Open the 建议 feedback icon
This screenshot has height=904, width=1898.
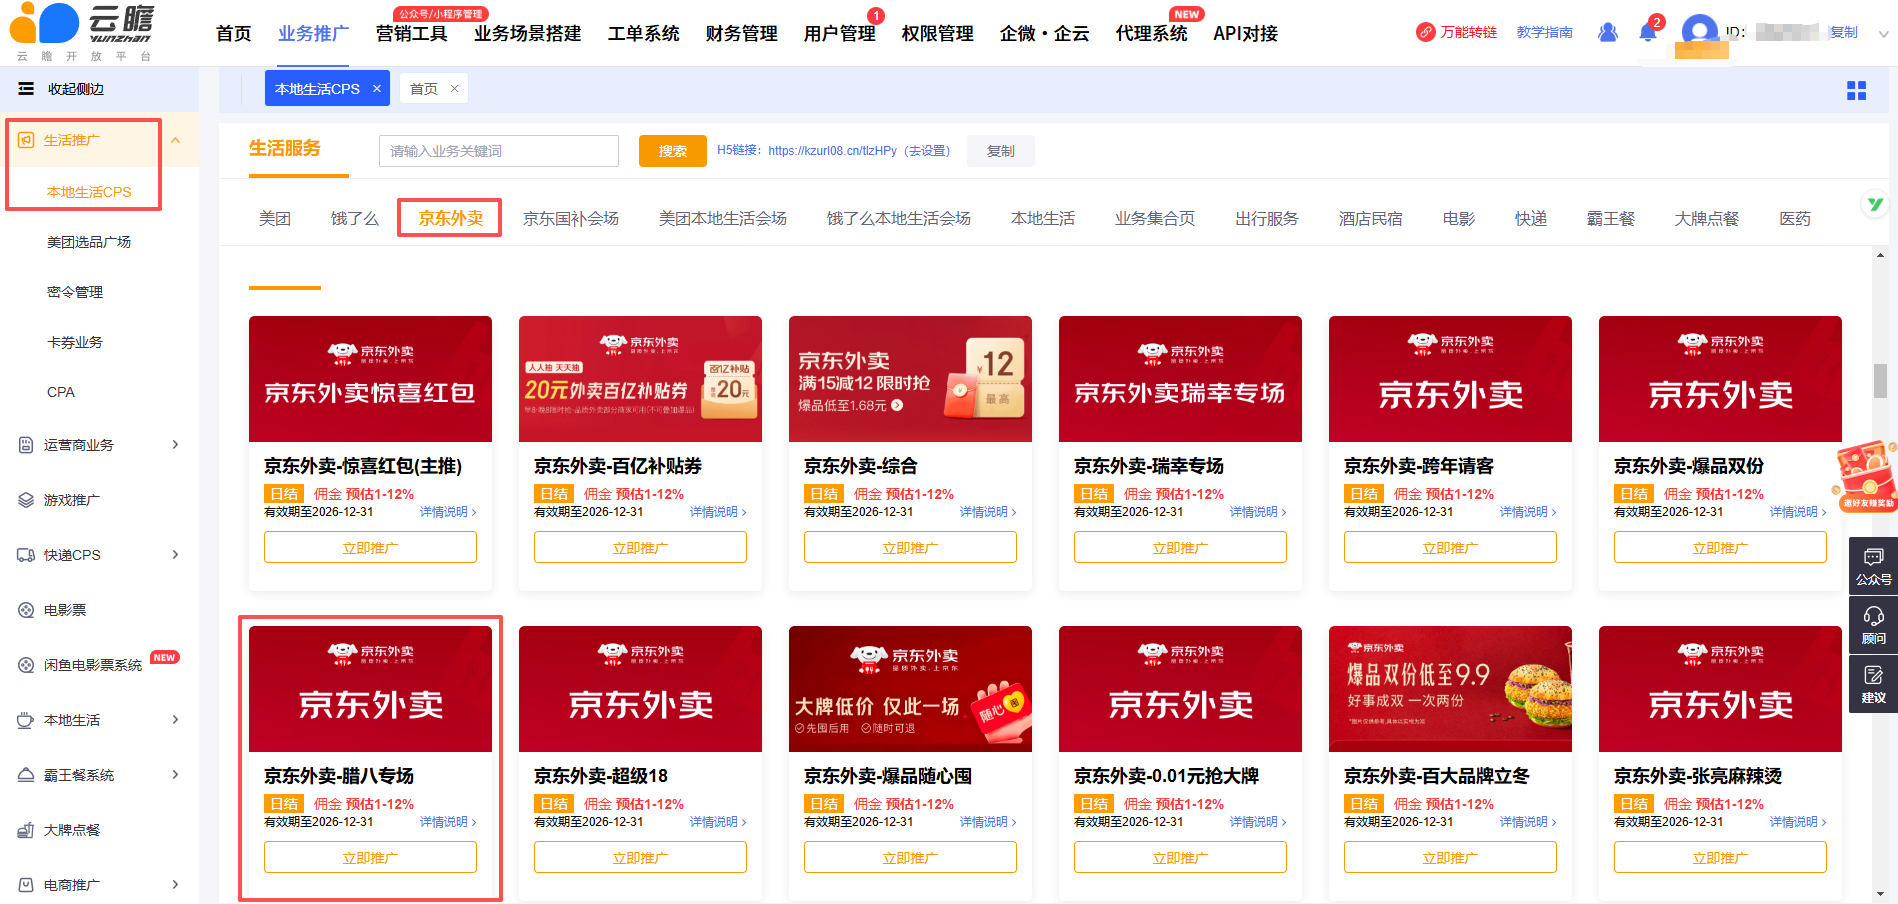point(1873,683)
